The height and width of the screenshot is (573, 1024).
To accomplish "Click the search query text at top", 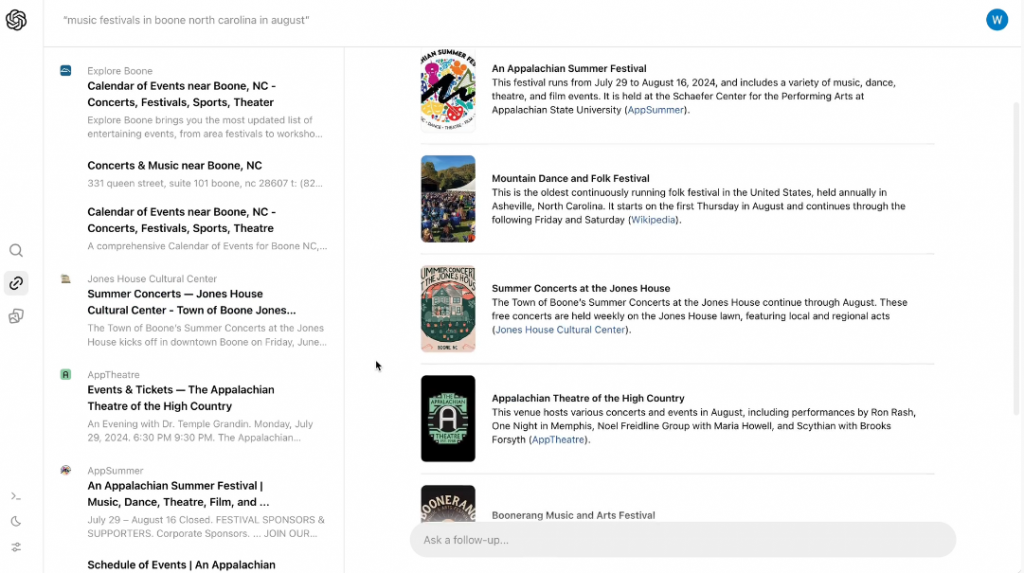I will [186, 20].
